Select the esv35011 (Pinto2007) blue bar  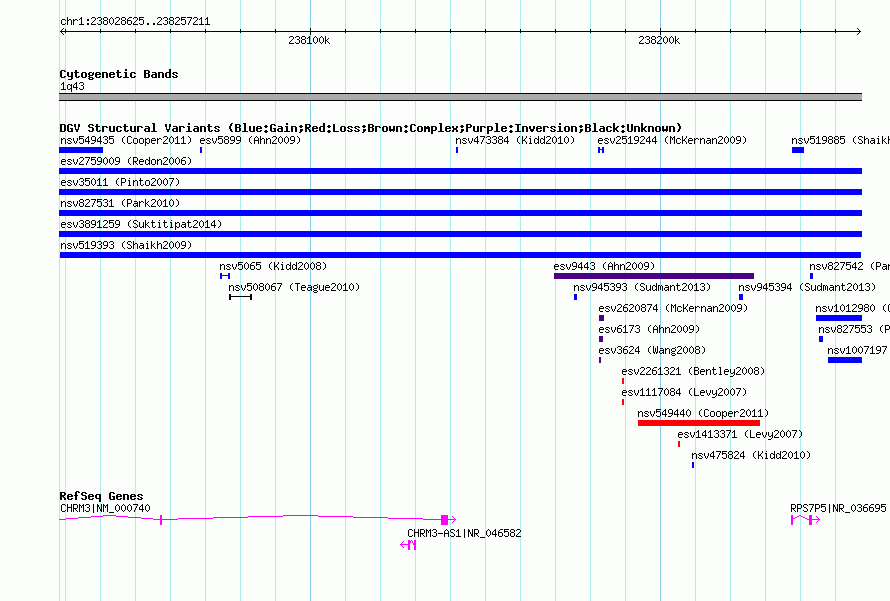click(460, 192)
